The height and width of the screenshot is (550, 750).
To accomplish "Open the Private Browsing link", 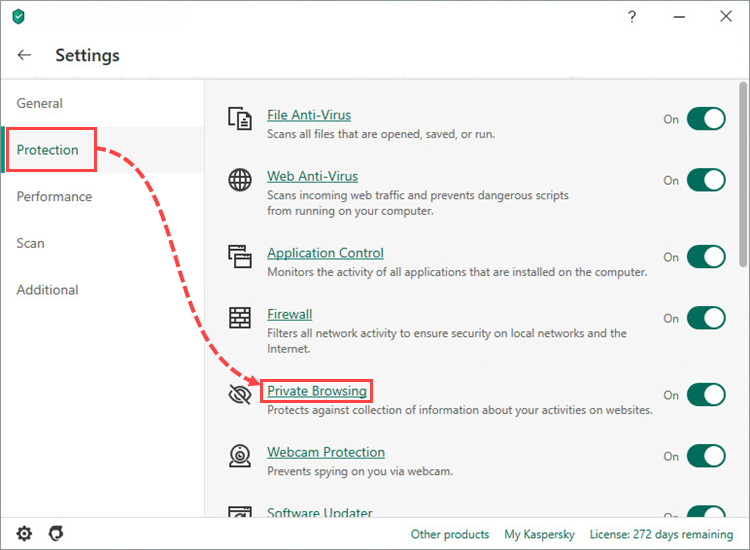I will pyautogui.click(x=317, y=391).
